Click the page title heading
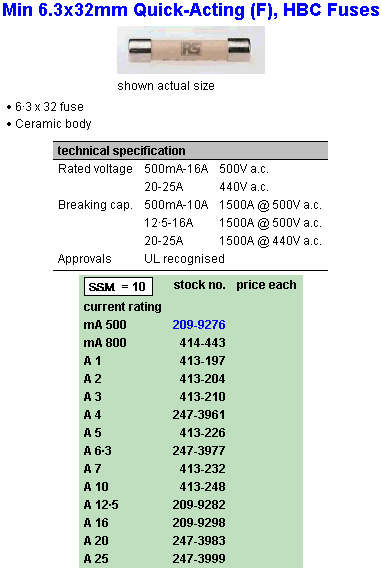Screen dimensions: 381x571 [190, 10]
